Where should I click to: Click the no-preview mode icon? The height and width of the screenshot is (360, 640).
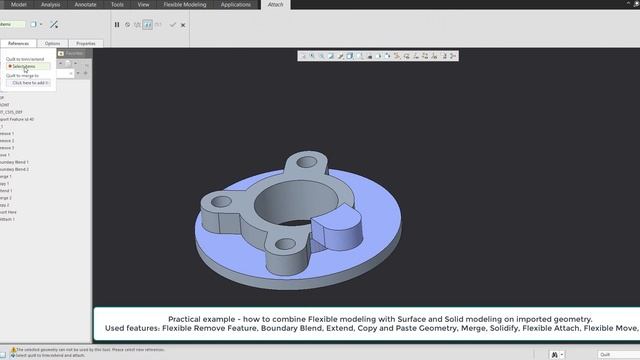pos(127,24)
